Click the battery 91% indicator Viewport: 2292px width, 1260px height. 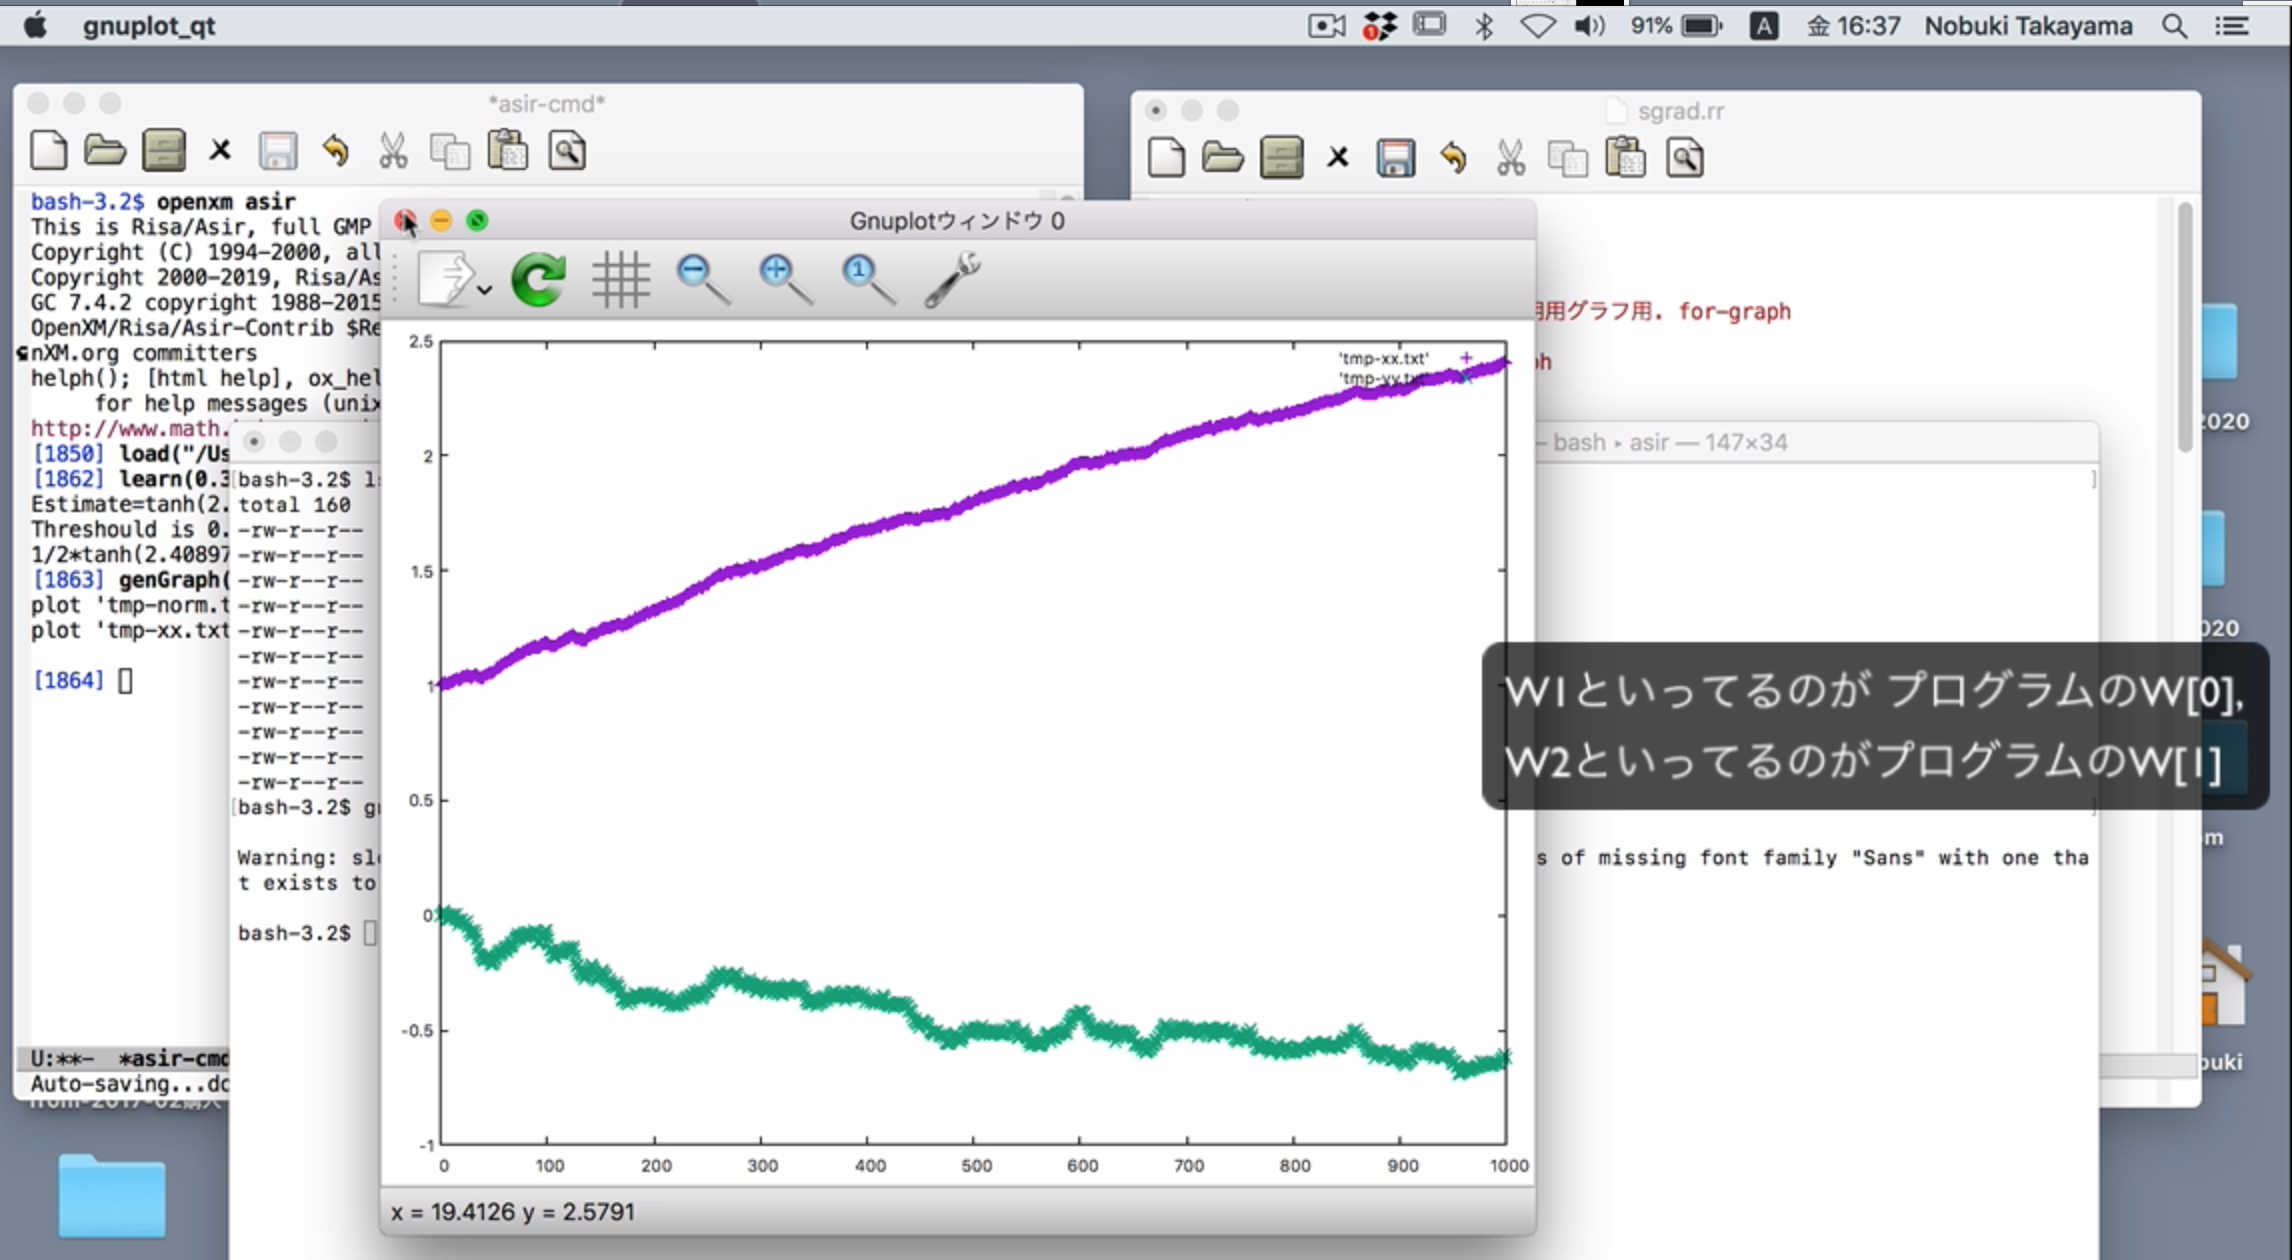[x=1677, y=26]
